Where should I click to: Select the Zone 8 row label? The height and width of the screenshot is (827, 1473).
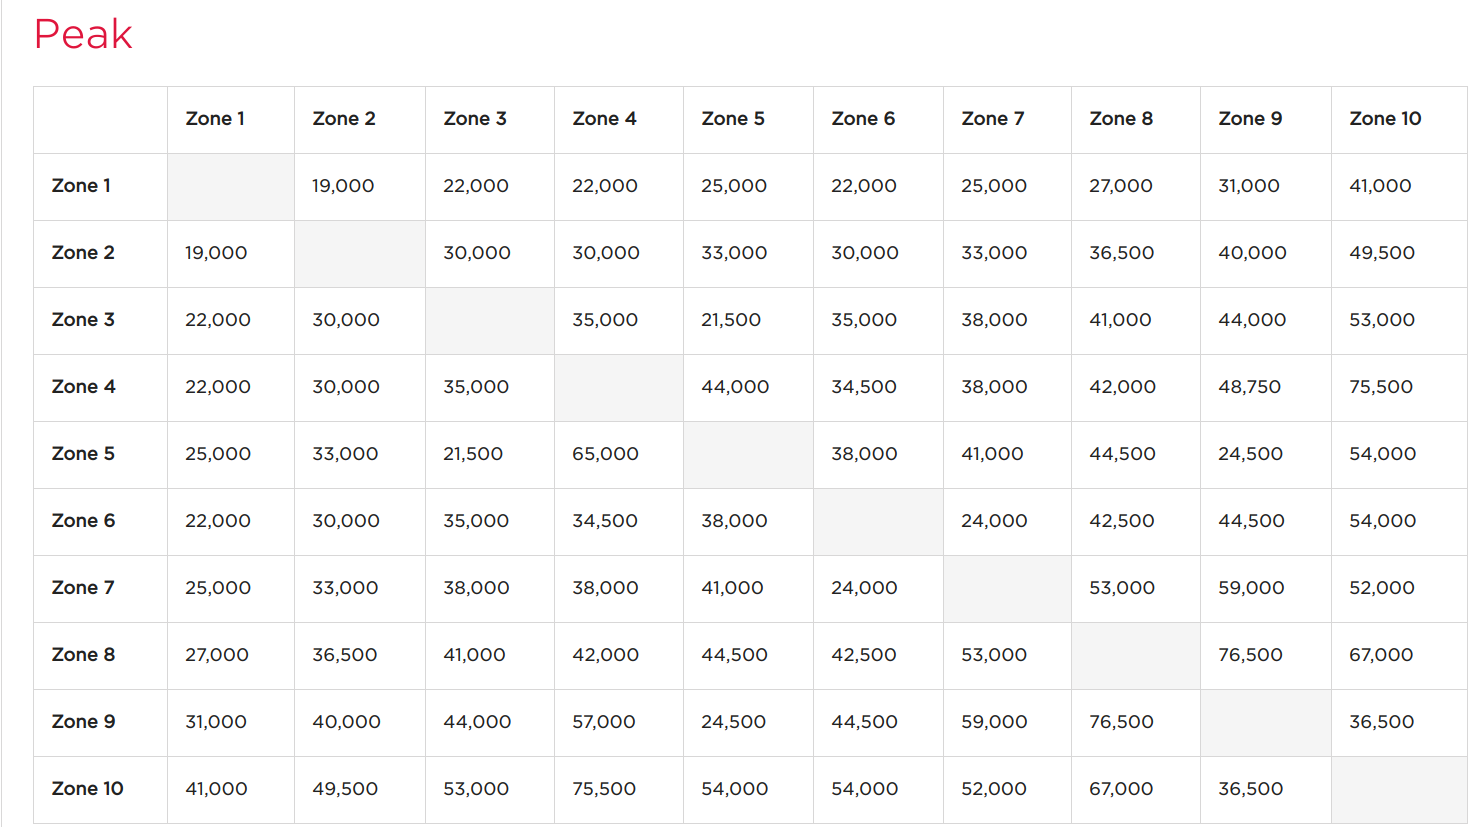point(83,655)
